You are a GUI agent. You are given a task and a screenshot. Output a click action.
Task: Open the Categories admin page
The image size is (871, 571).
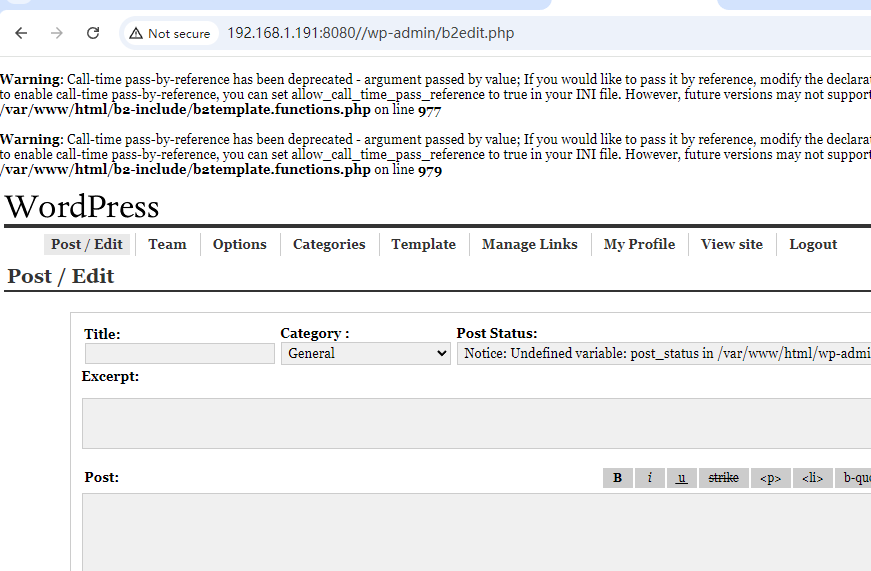[x=329, y=244]
